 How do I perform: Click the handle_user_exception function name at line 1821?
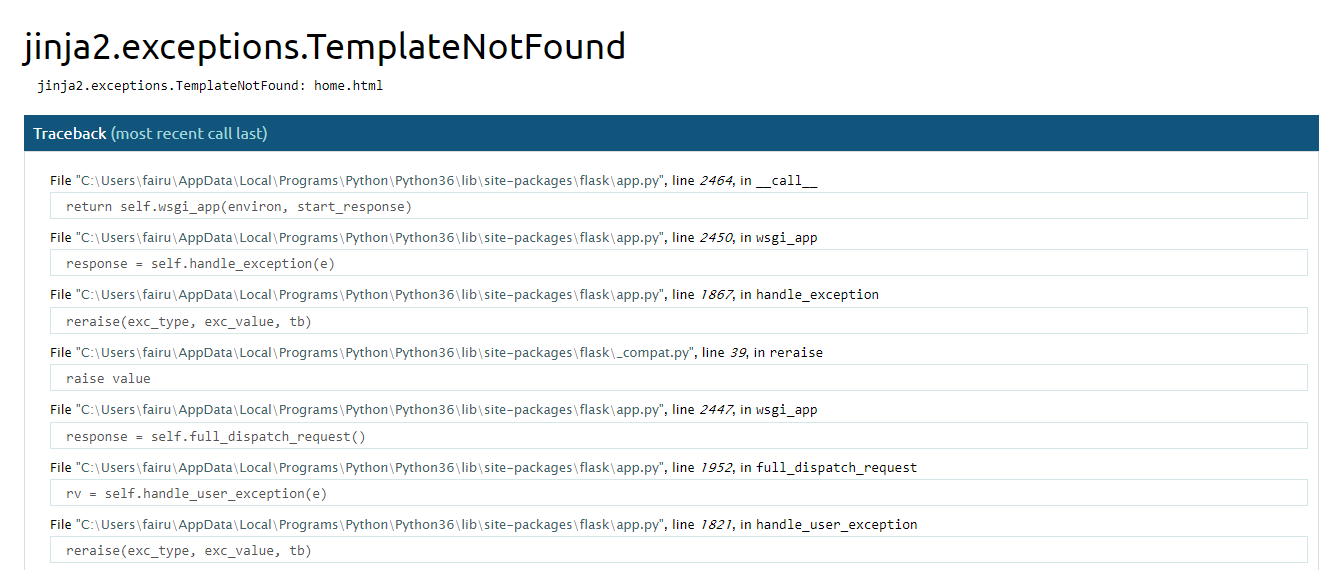(x=836, y=524)
